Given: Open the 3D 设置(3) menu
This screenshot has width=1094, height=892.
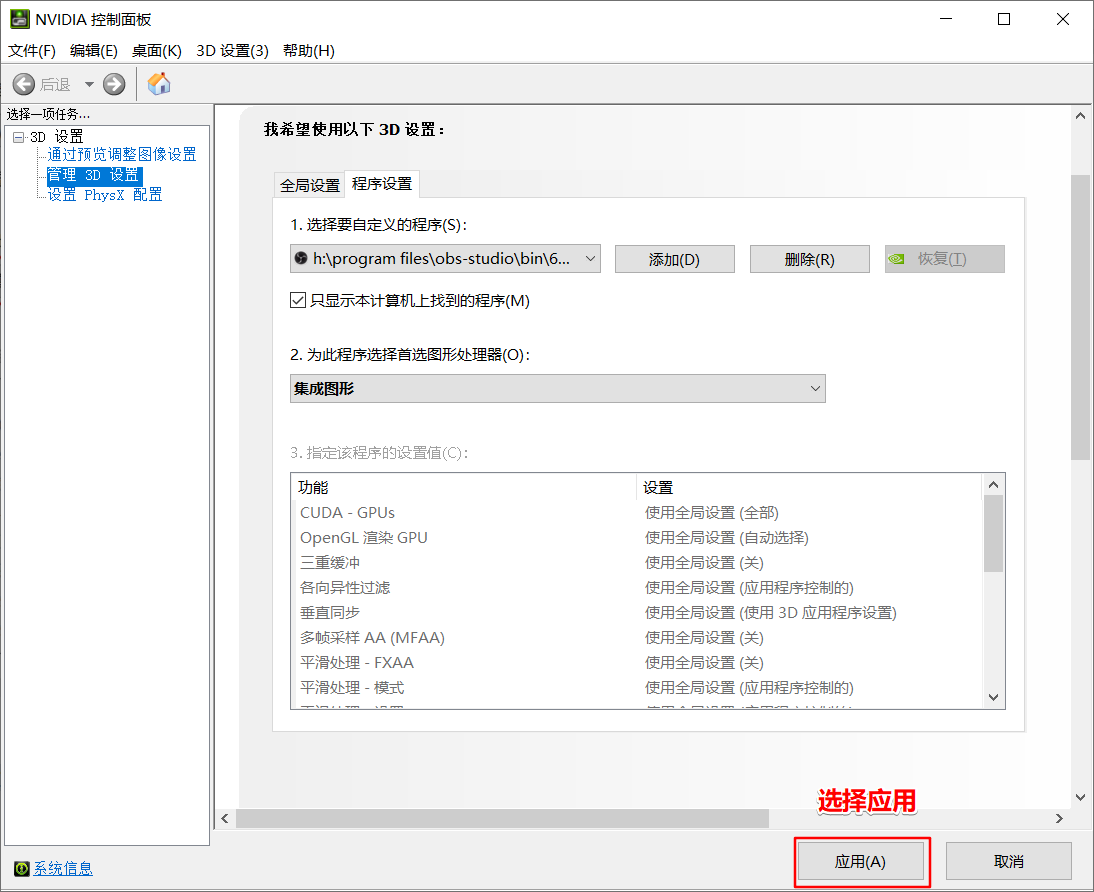Looking at the screenshot, I should 232,51.
